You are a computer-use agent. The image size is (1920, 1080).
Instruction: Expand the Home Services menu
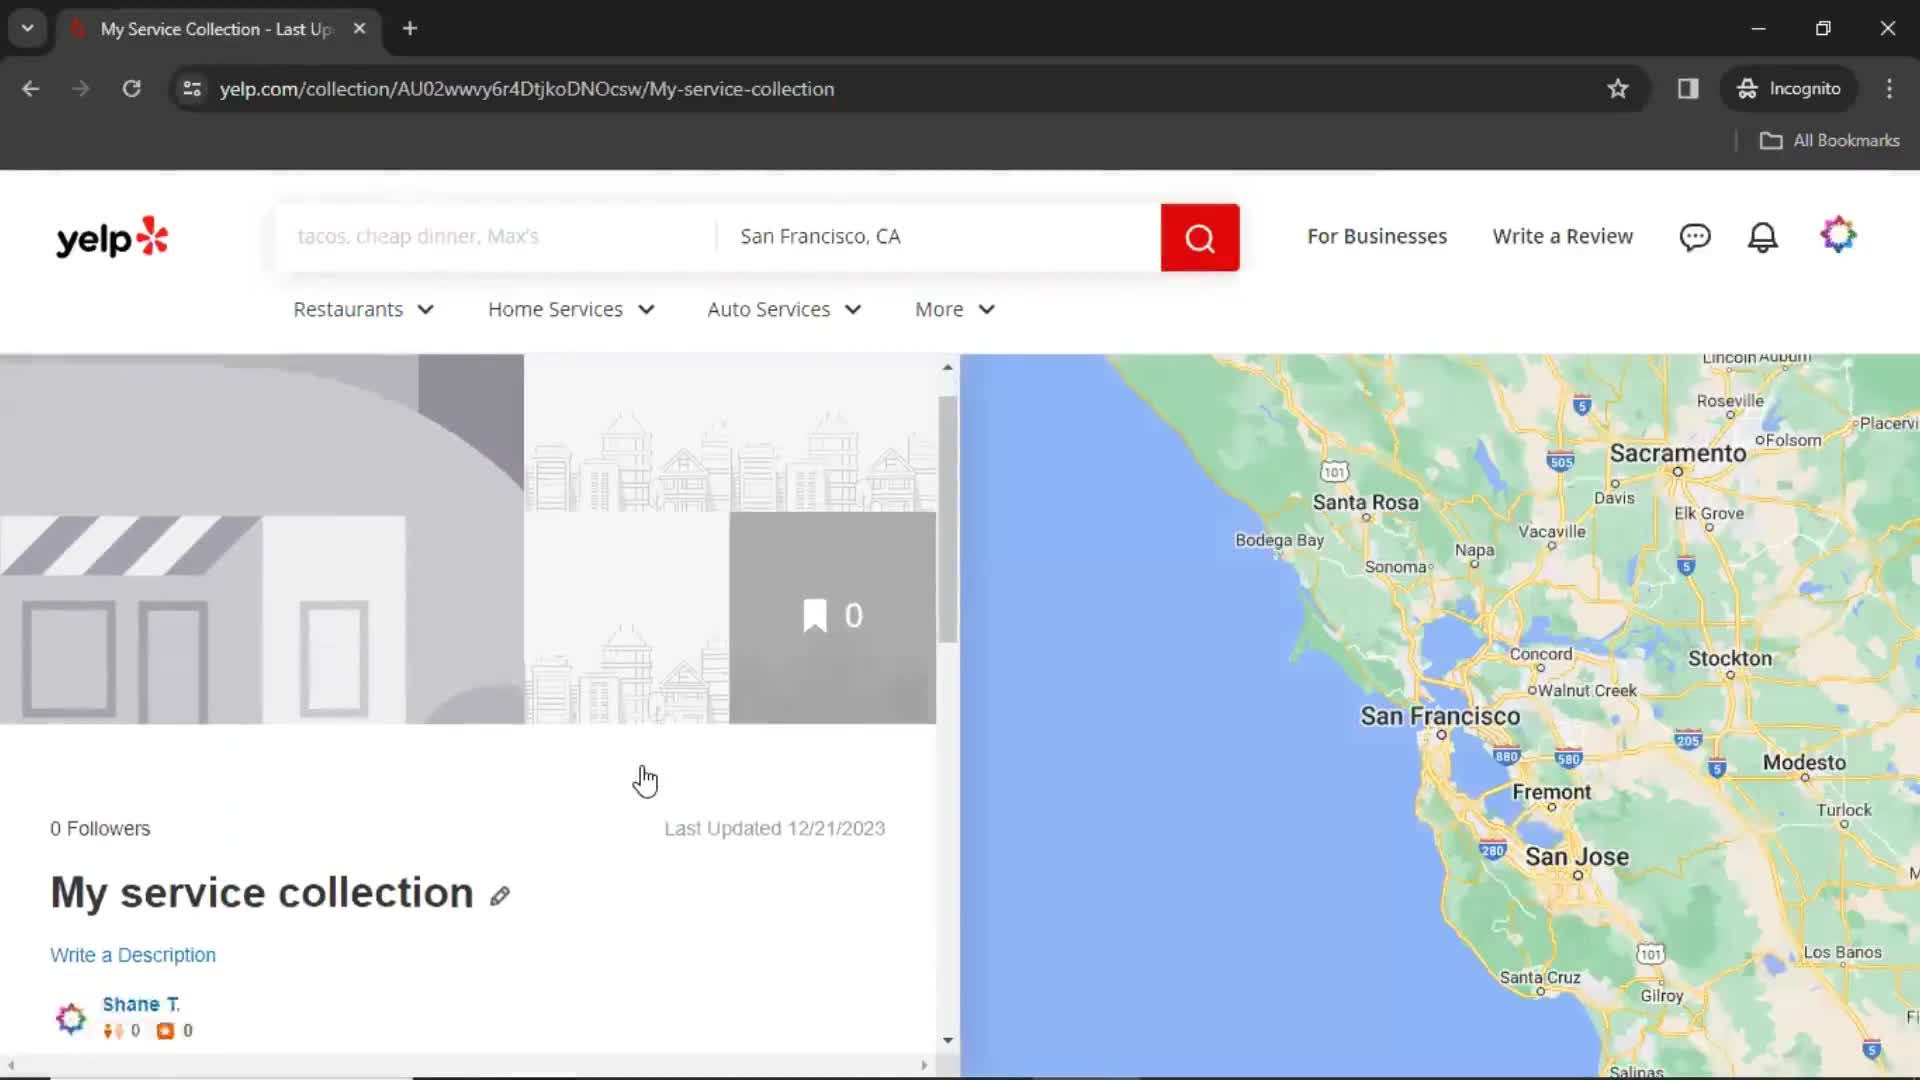(x=571, y=310)
